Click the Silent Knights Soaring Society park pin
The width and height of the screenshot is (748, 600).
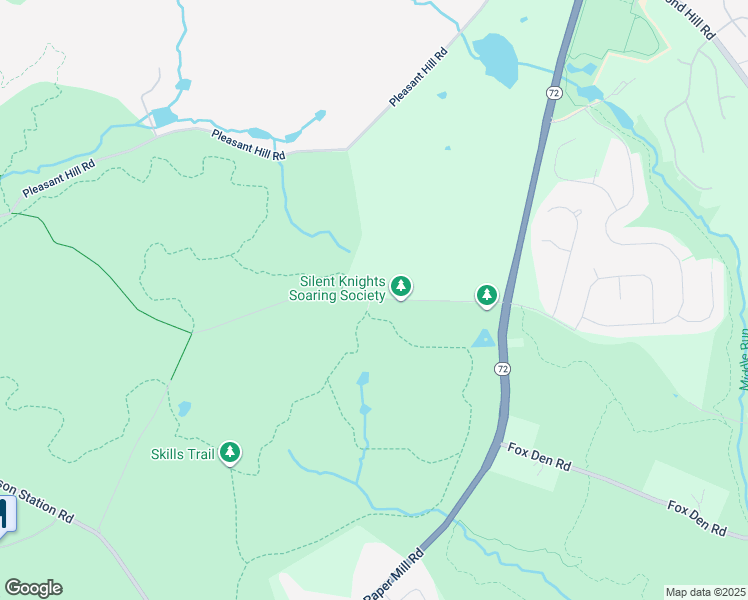(x=401, y=287)
